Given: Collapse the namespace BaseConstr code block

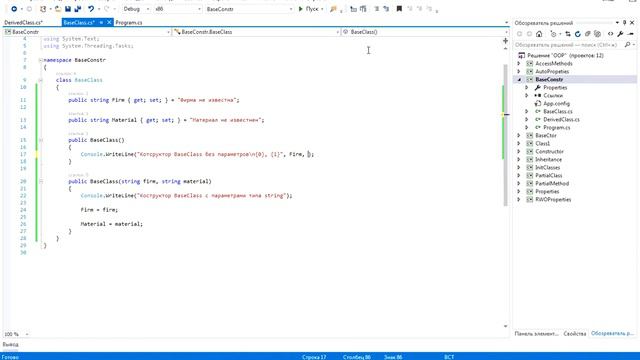Looking at the screenshot, I should [40, 60].
